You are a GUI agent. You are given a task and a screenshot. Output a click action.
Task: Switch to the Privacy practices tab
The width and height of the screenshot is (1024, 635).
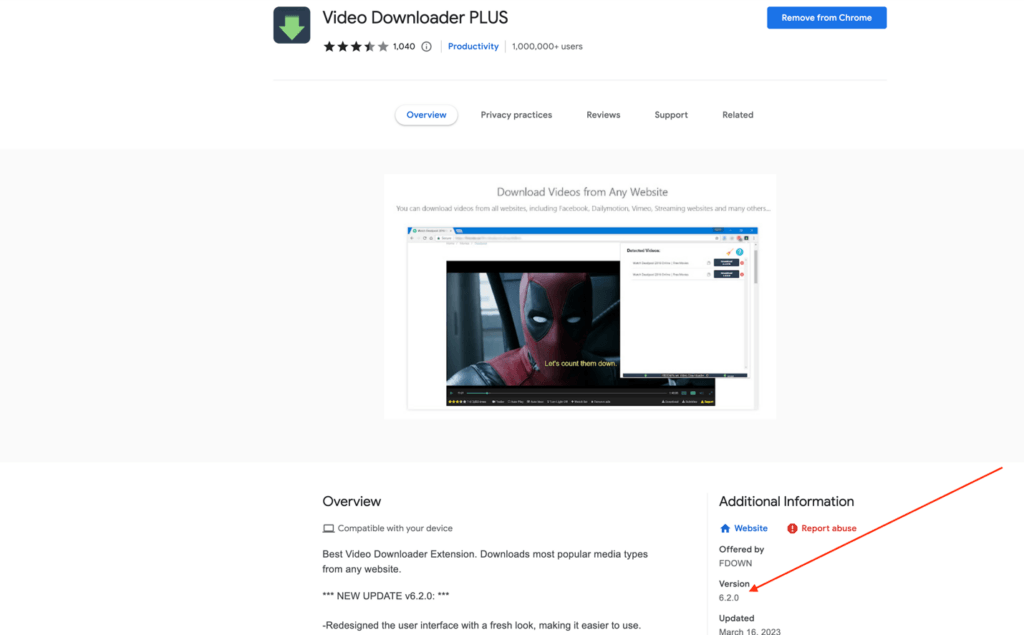[x=516, y=115]
